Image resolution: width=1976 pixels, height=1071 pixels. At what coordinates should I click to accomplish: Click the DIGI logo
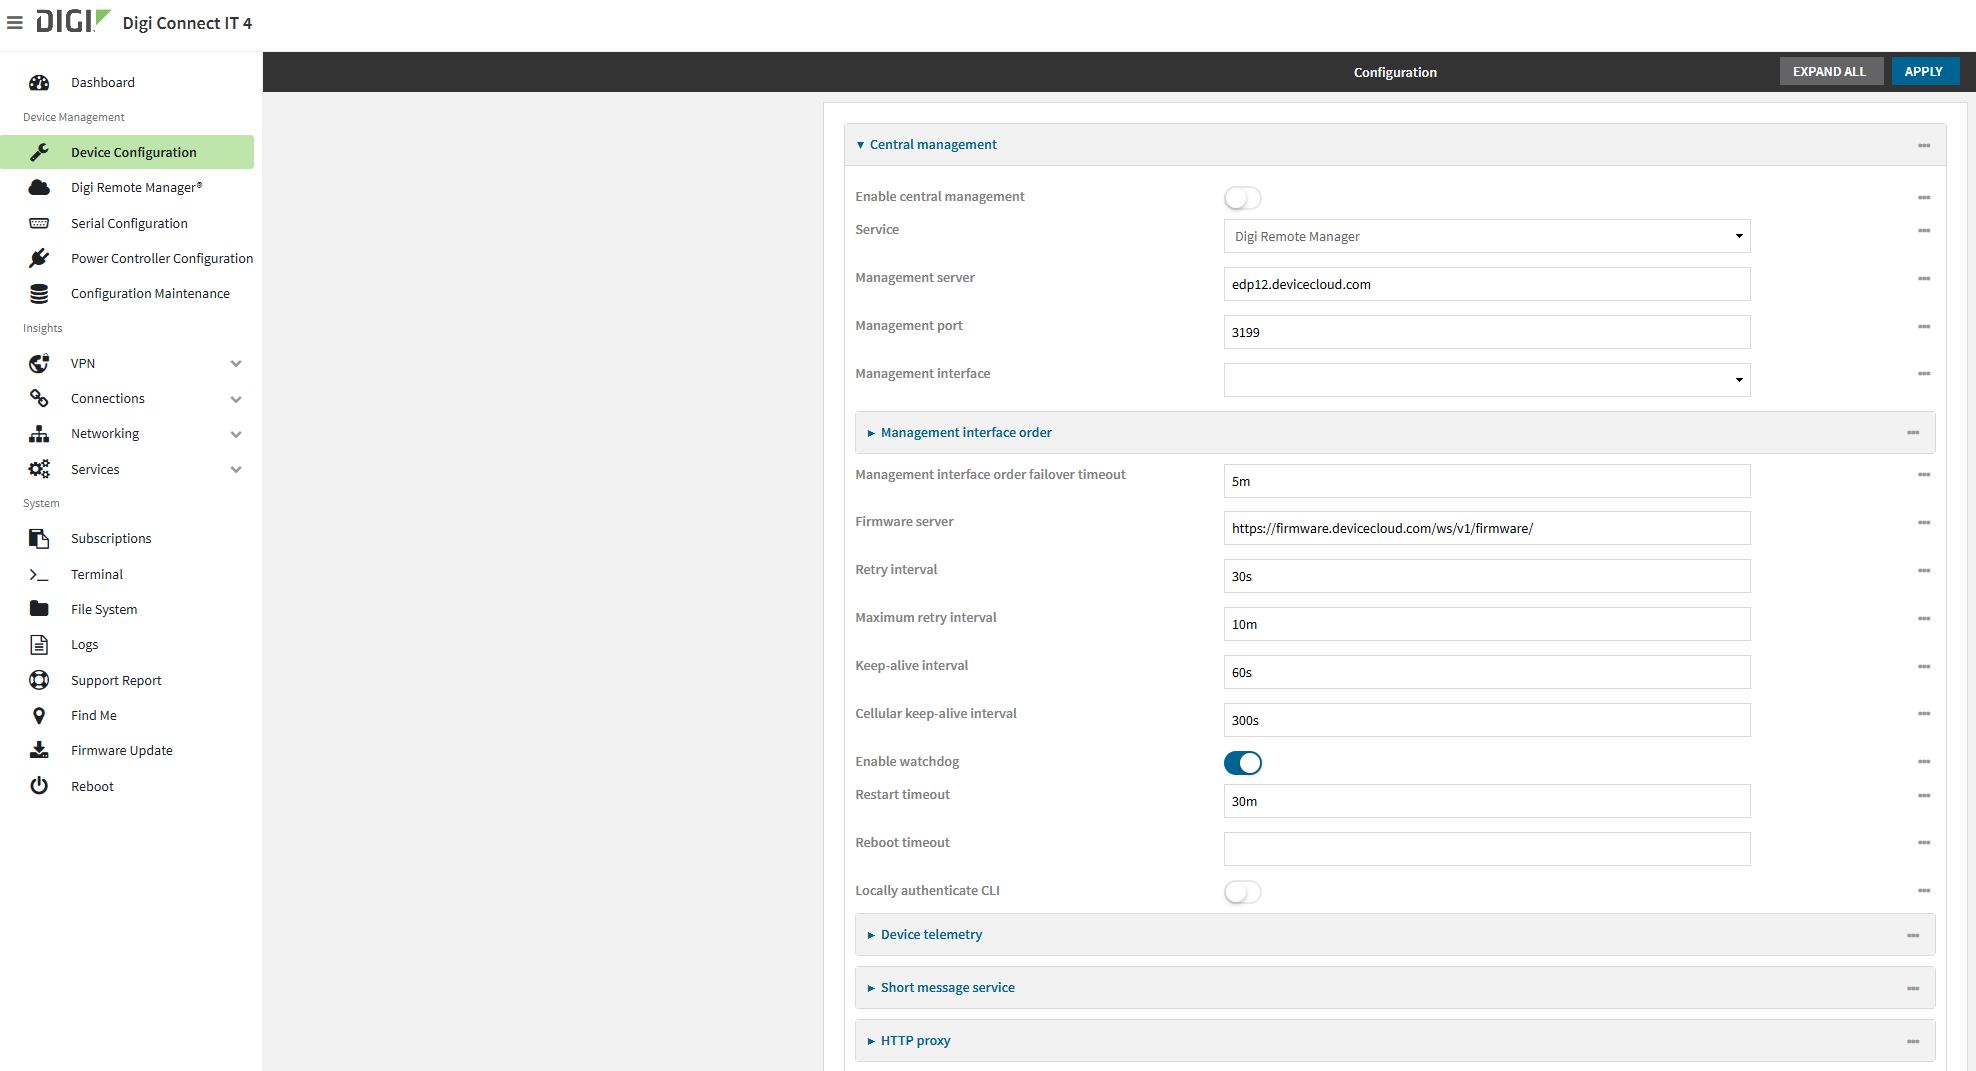point(72,21)
